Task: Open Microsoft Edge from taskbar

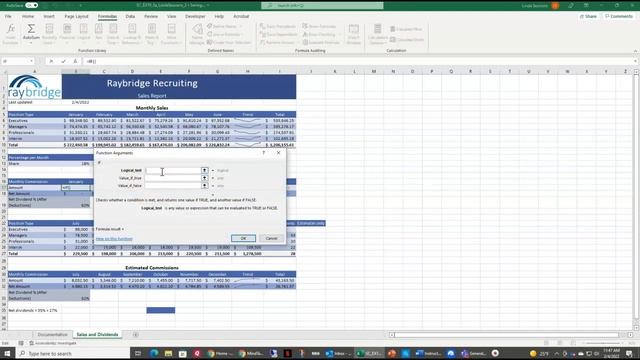Action: tap(154, 353)
